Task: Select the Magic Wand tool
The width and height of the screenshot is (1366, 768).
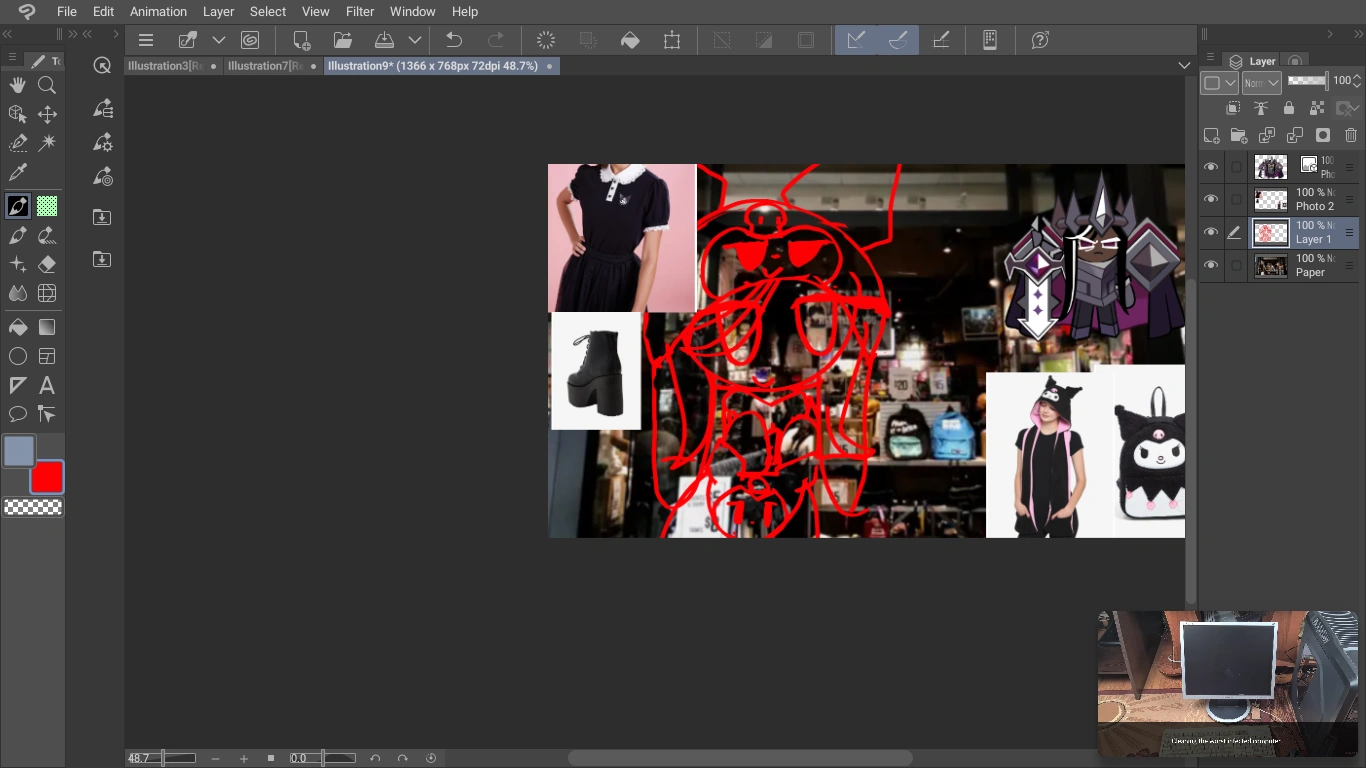Action: click(46, 143)
